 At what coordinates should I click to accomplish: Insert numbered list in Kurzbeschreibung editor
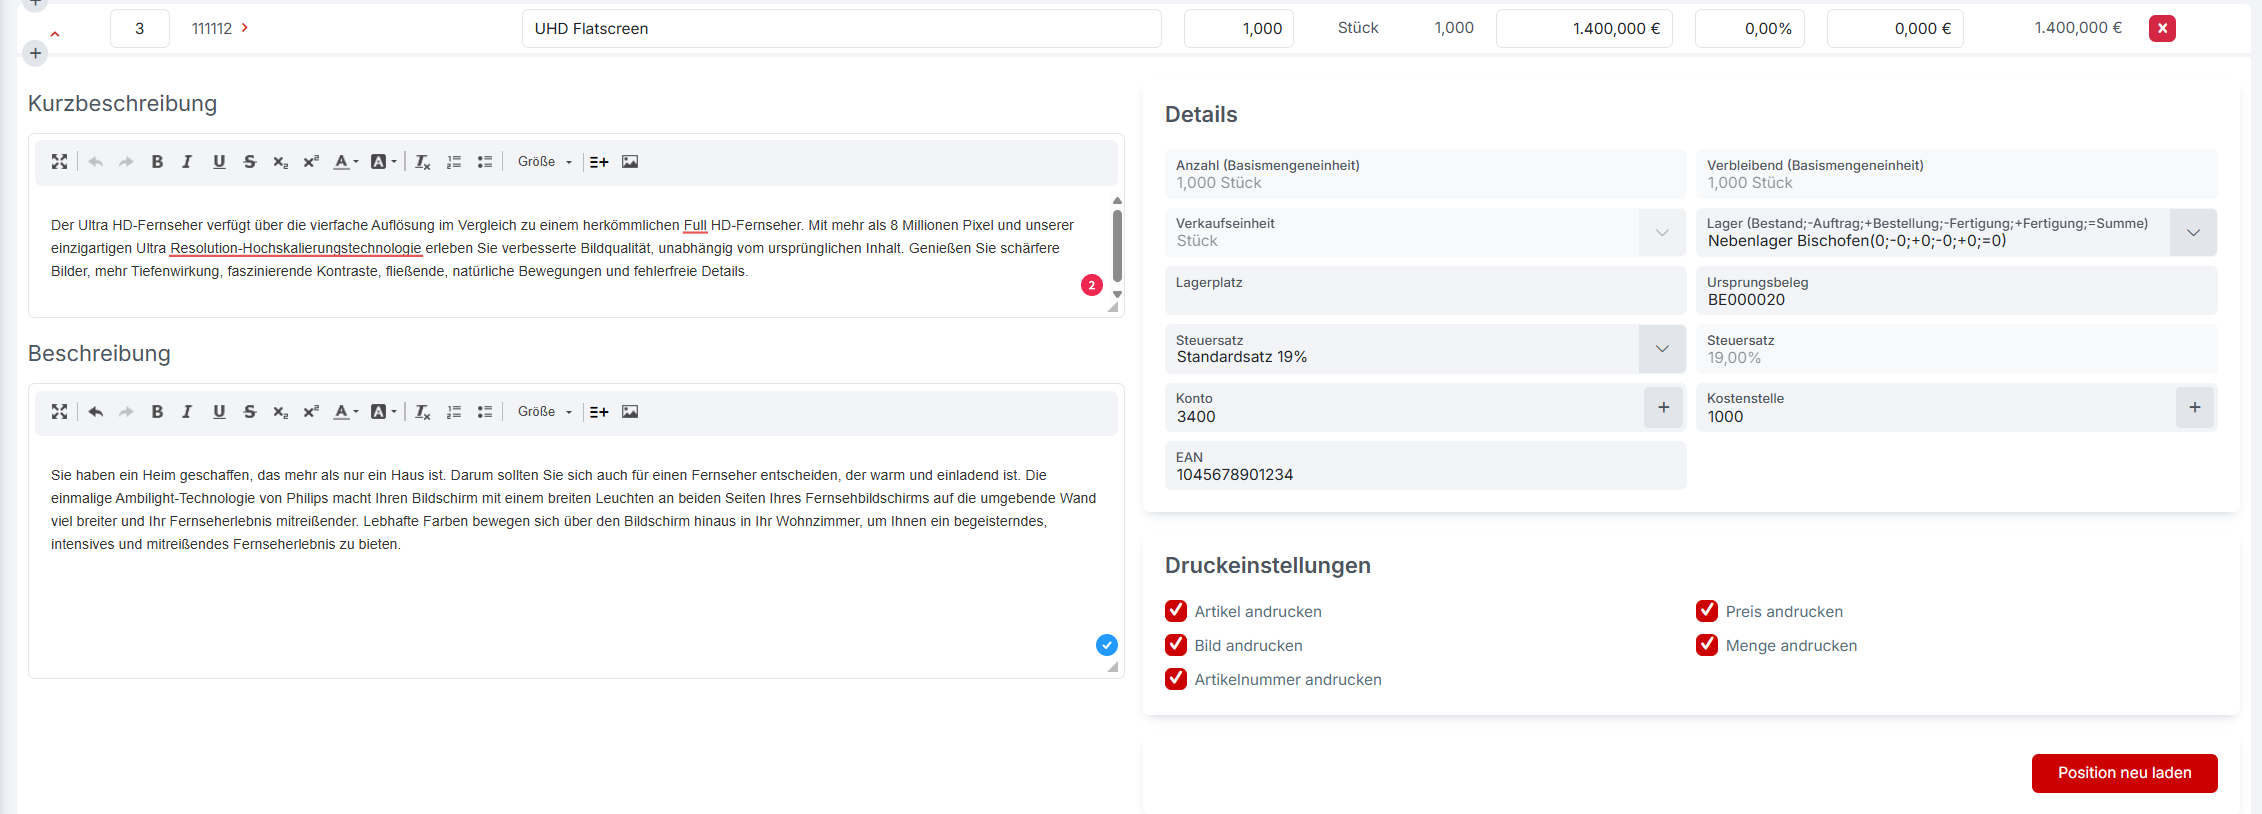point(454,162)
